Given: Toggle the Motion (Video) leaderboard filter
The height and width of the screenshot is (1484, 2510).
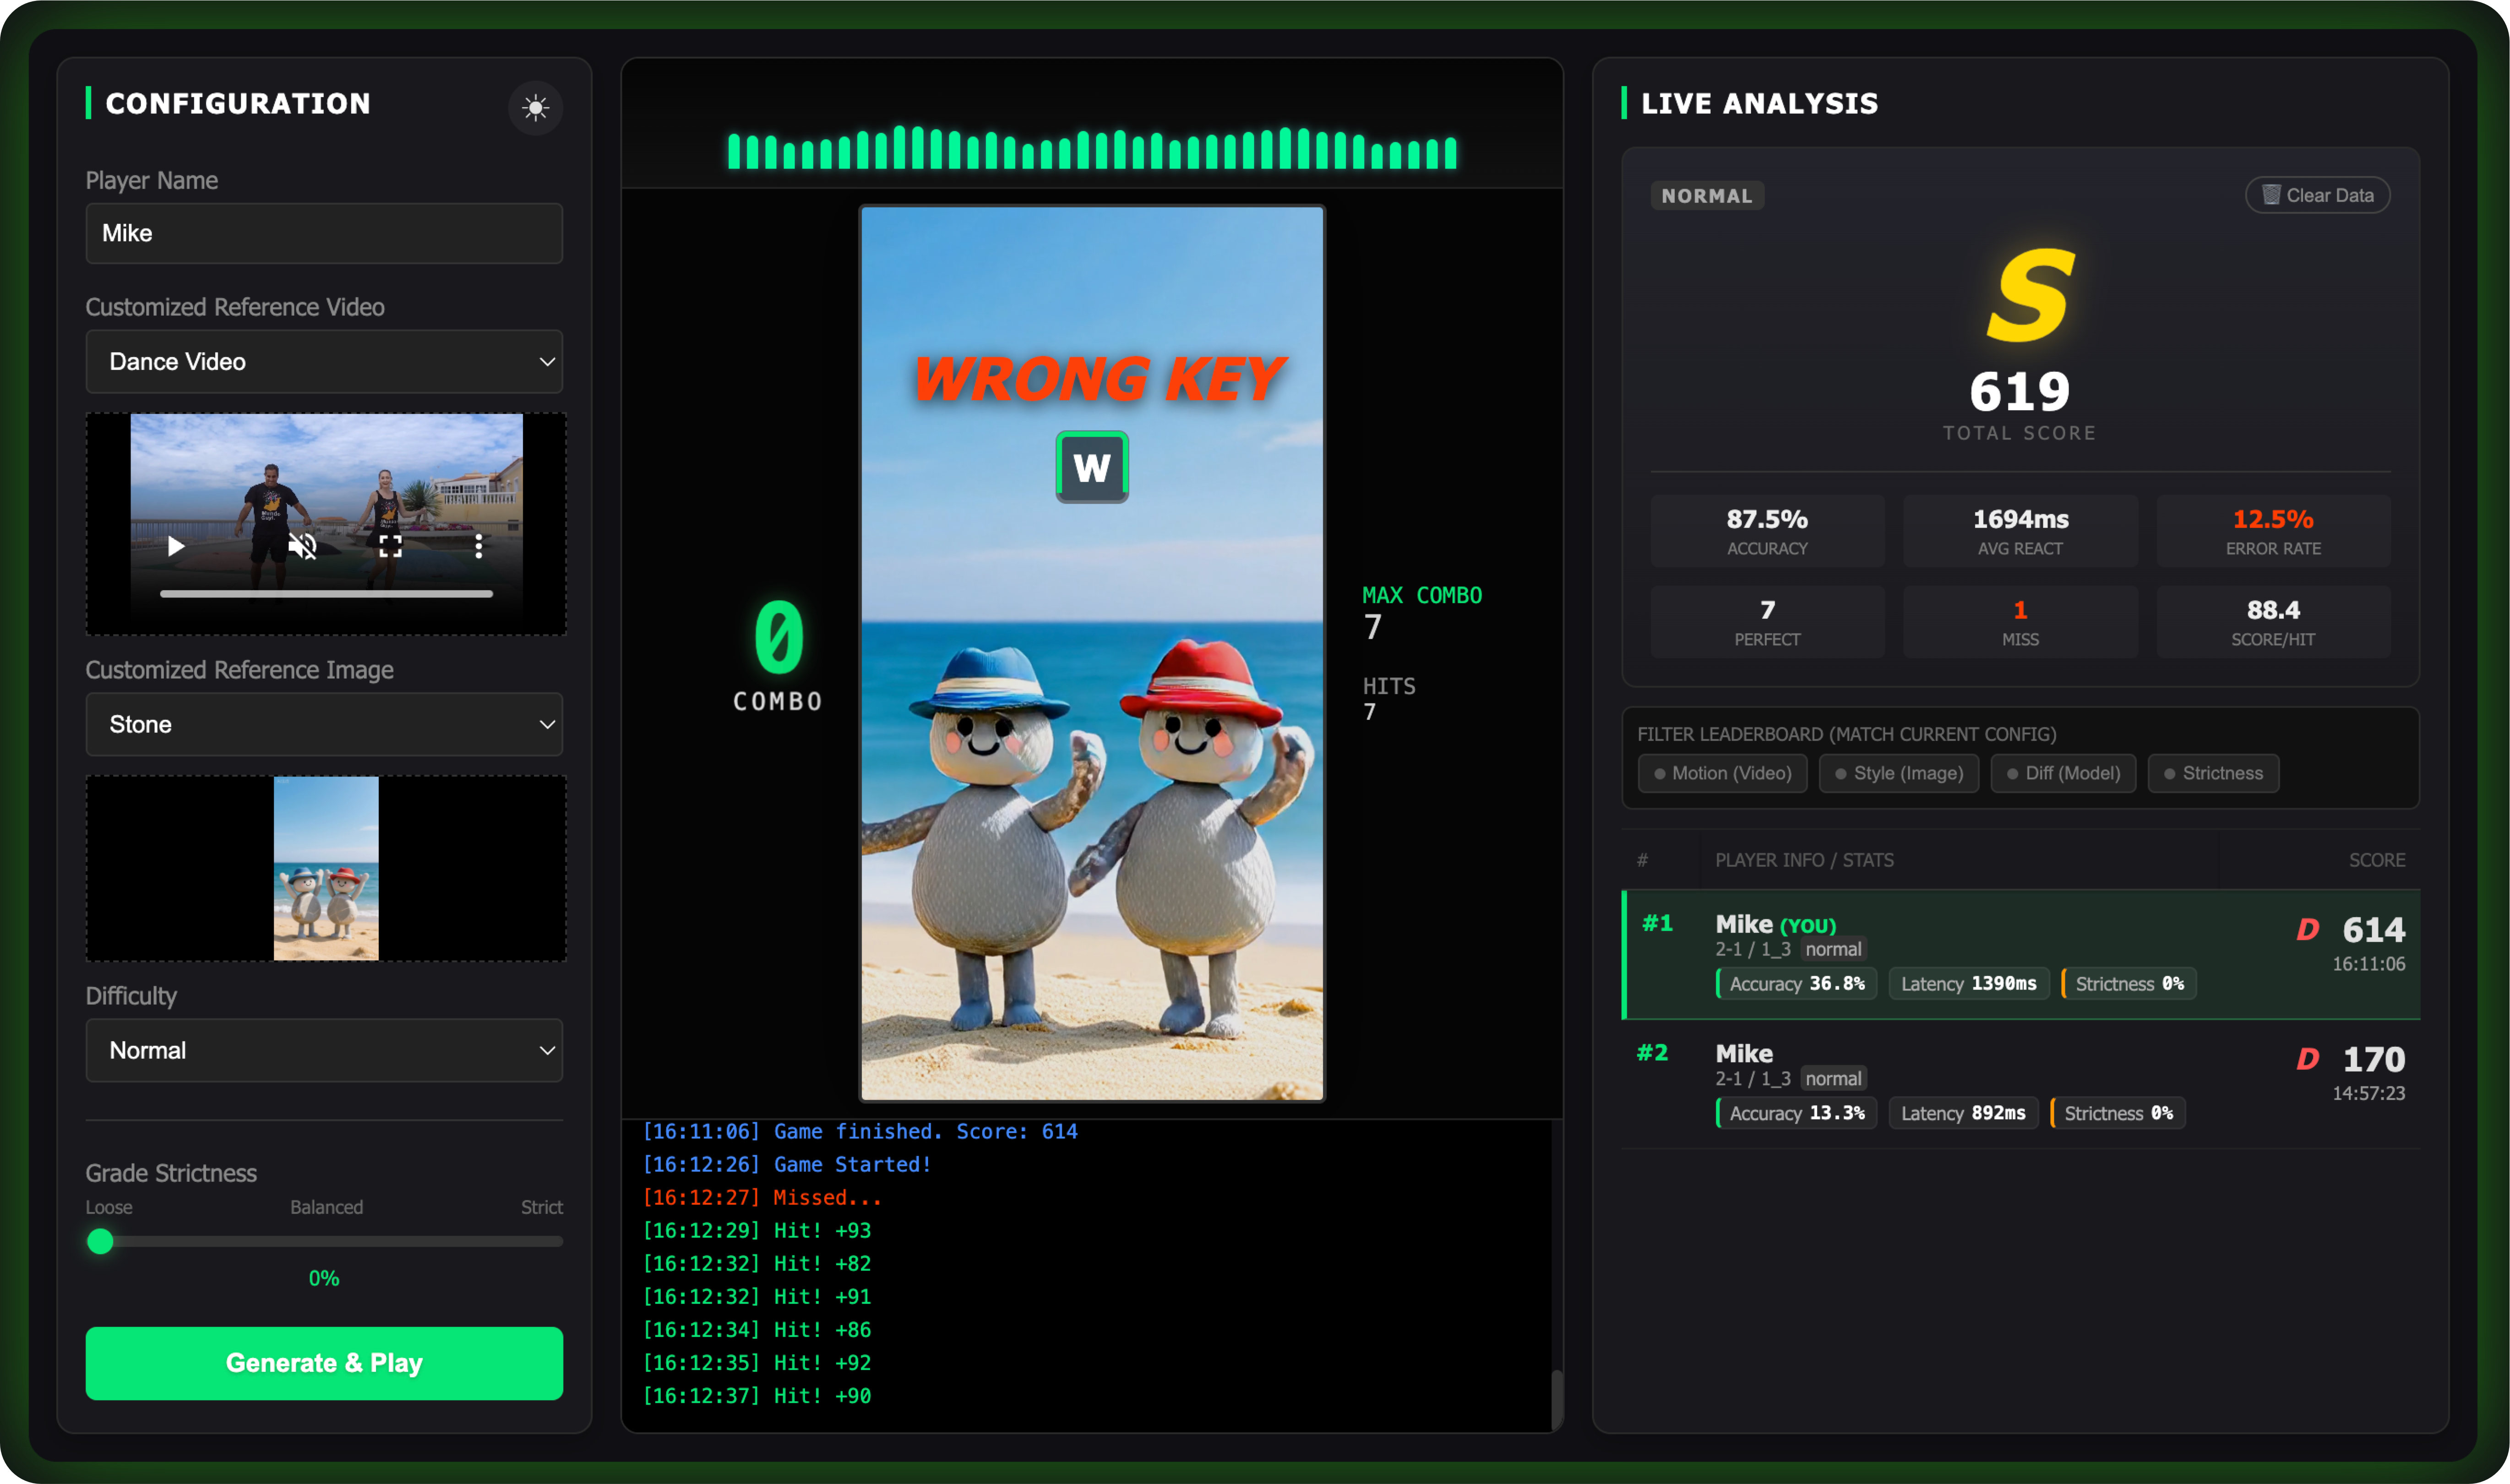Looking at the screenshot, I should 1721,773.
